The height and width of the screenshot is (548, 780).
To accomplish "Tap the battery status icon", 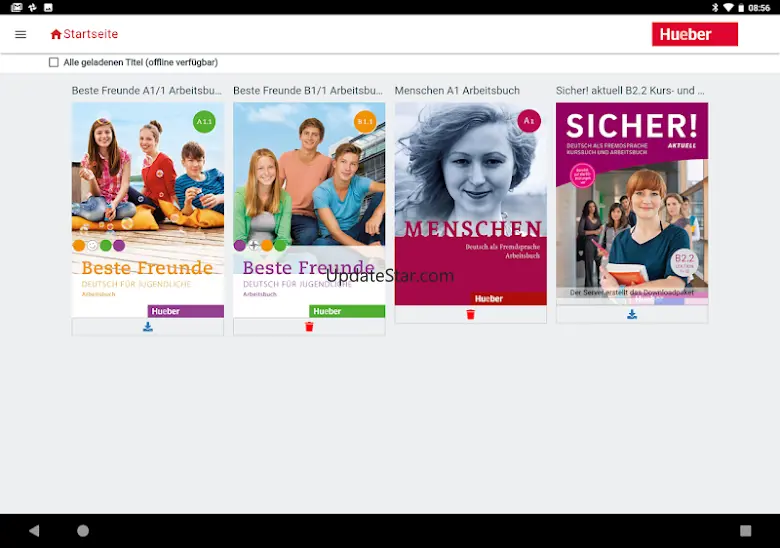I will tap(741, 7).
